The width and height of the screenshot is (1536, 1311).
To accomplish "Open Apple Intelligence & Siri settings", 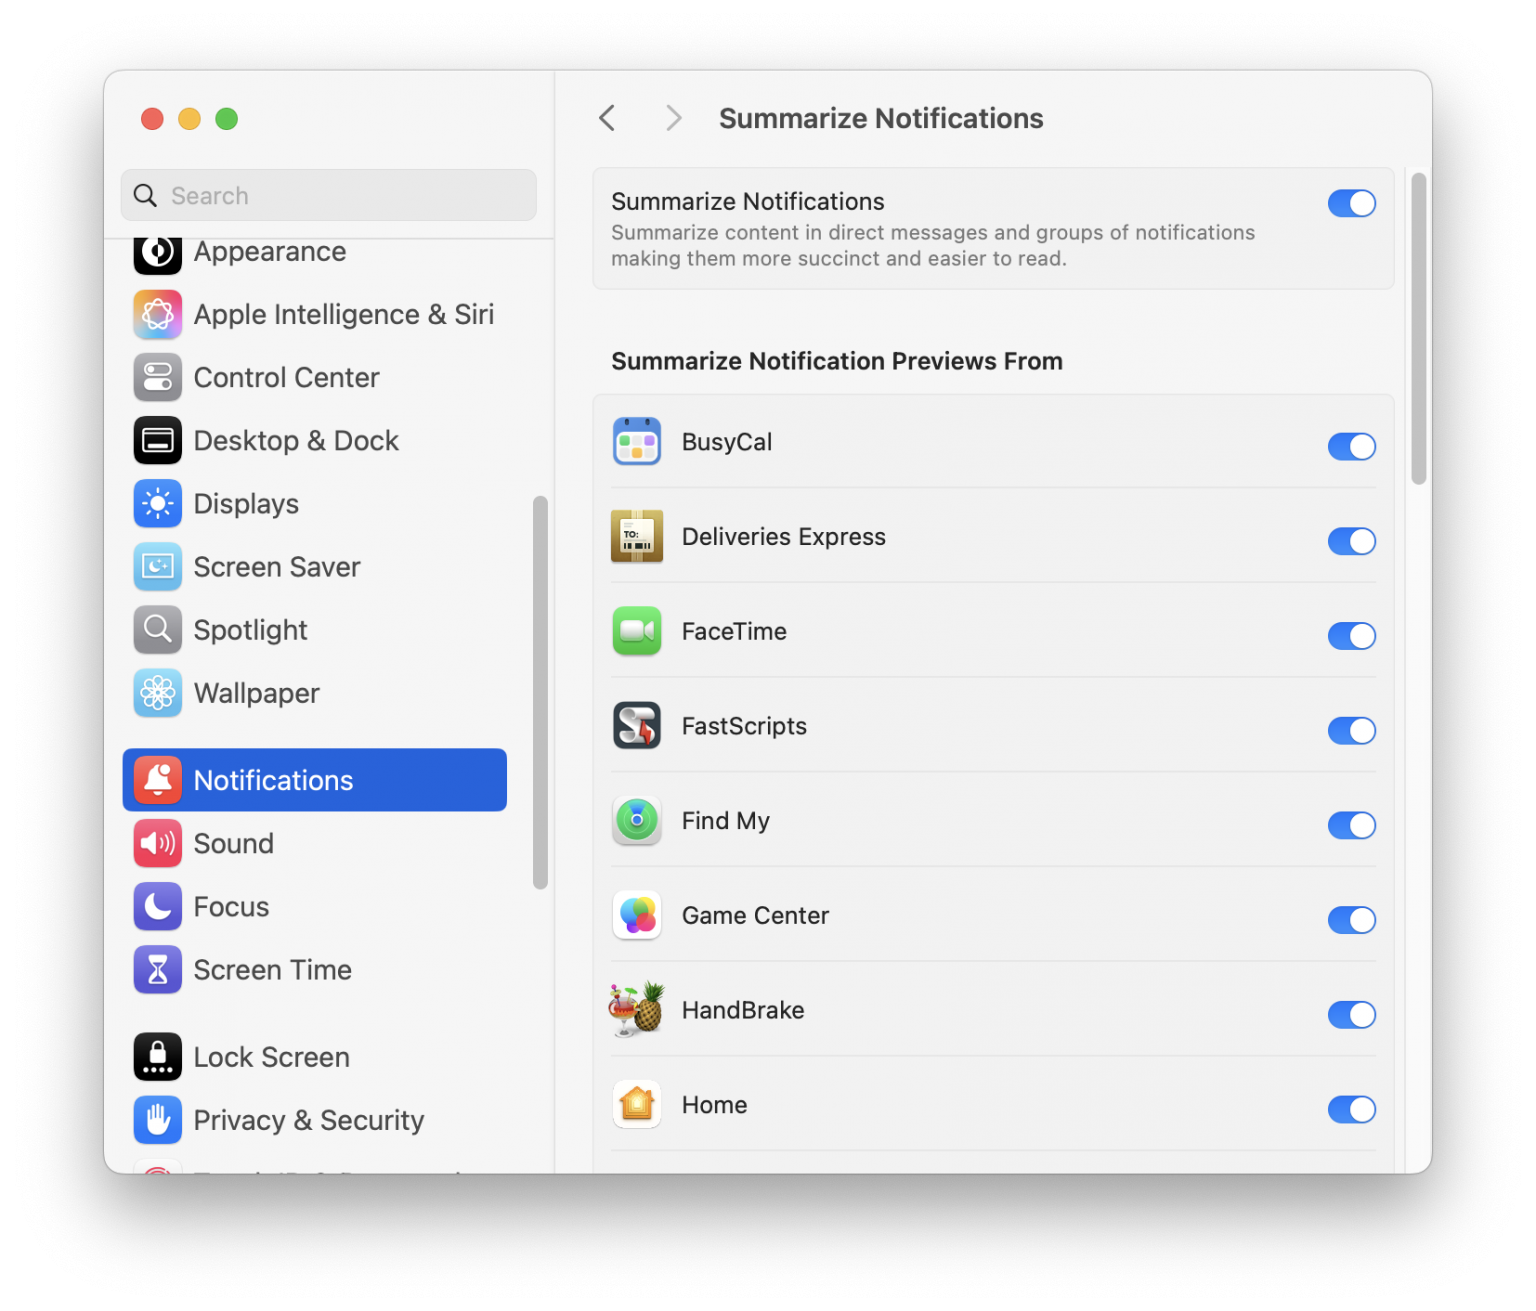I will tap(343, 314).
